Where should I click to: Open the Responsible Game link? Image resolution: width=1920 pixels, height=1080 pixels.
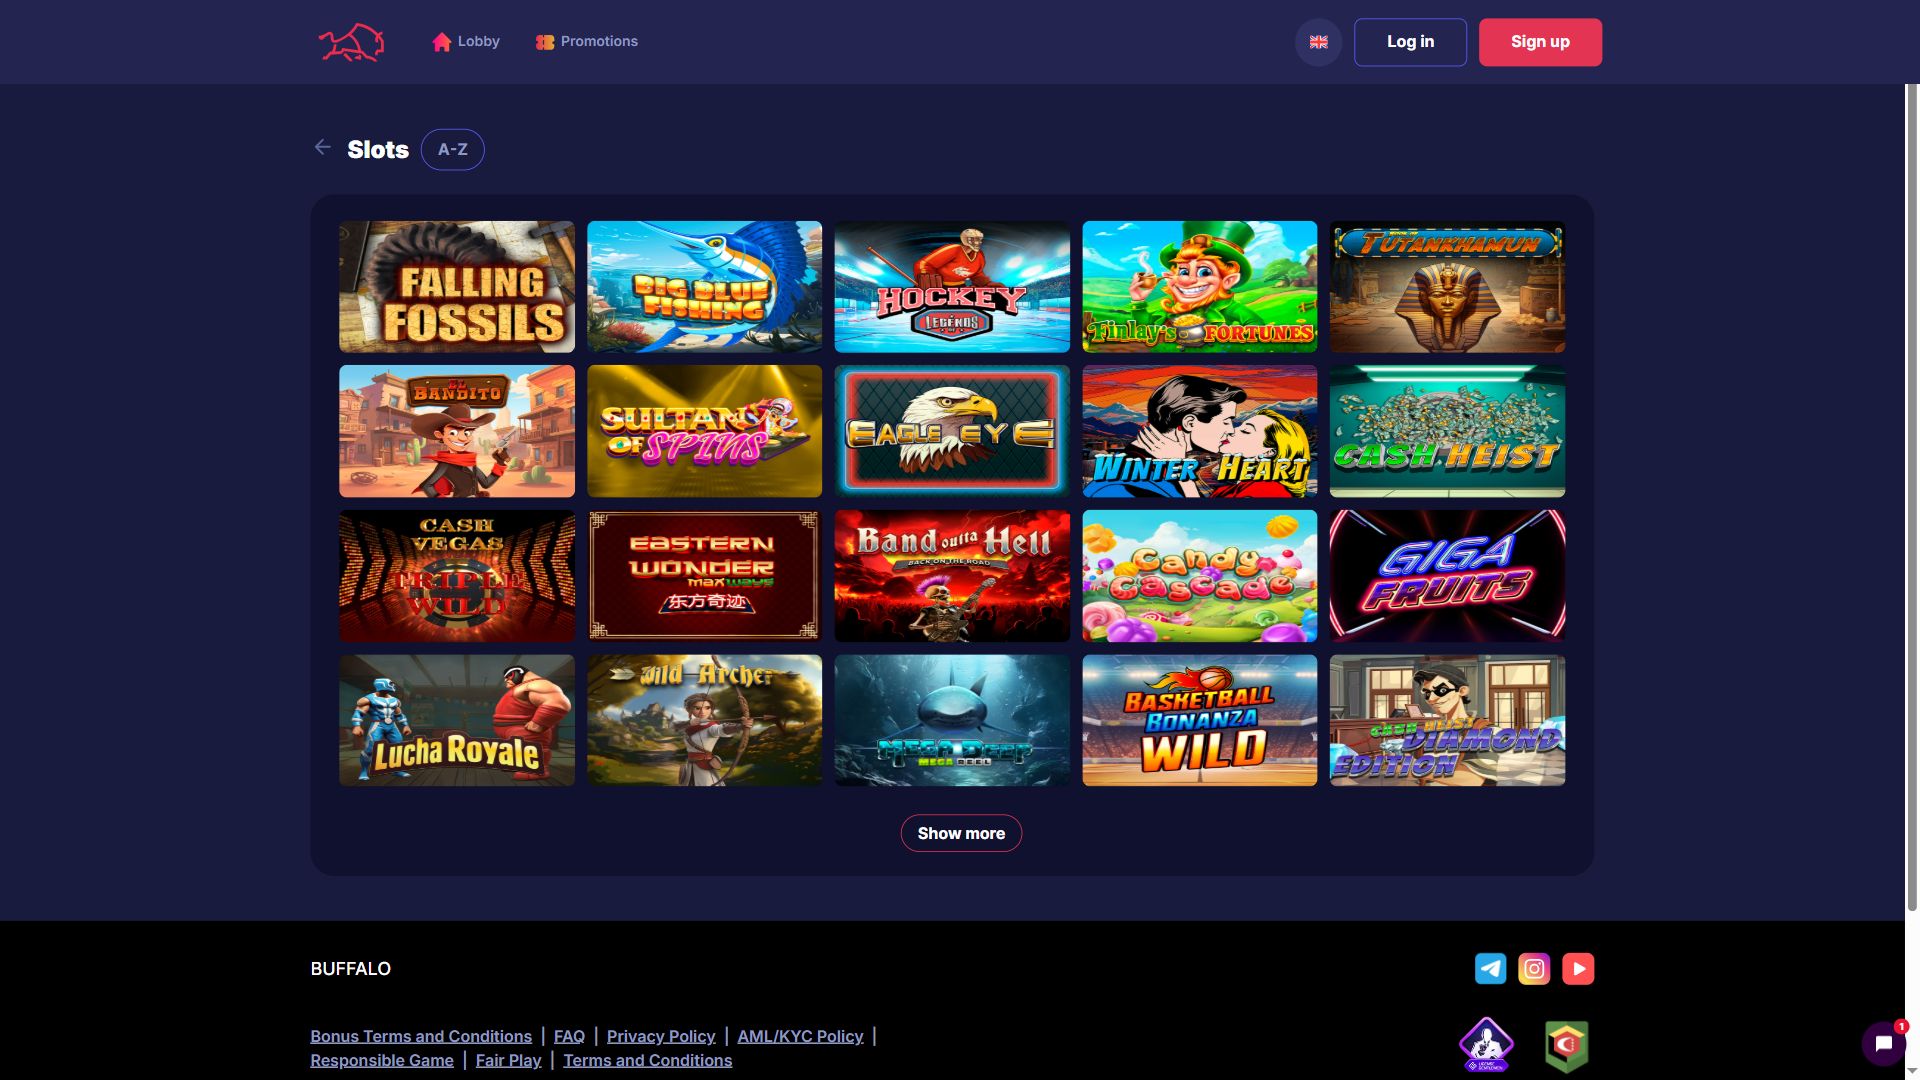[382, 1060]
